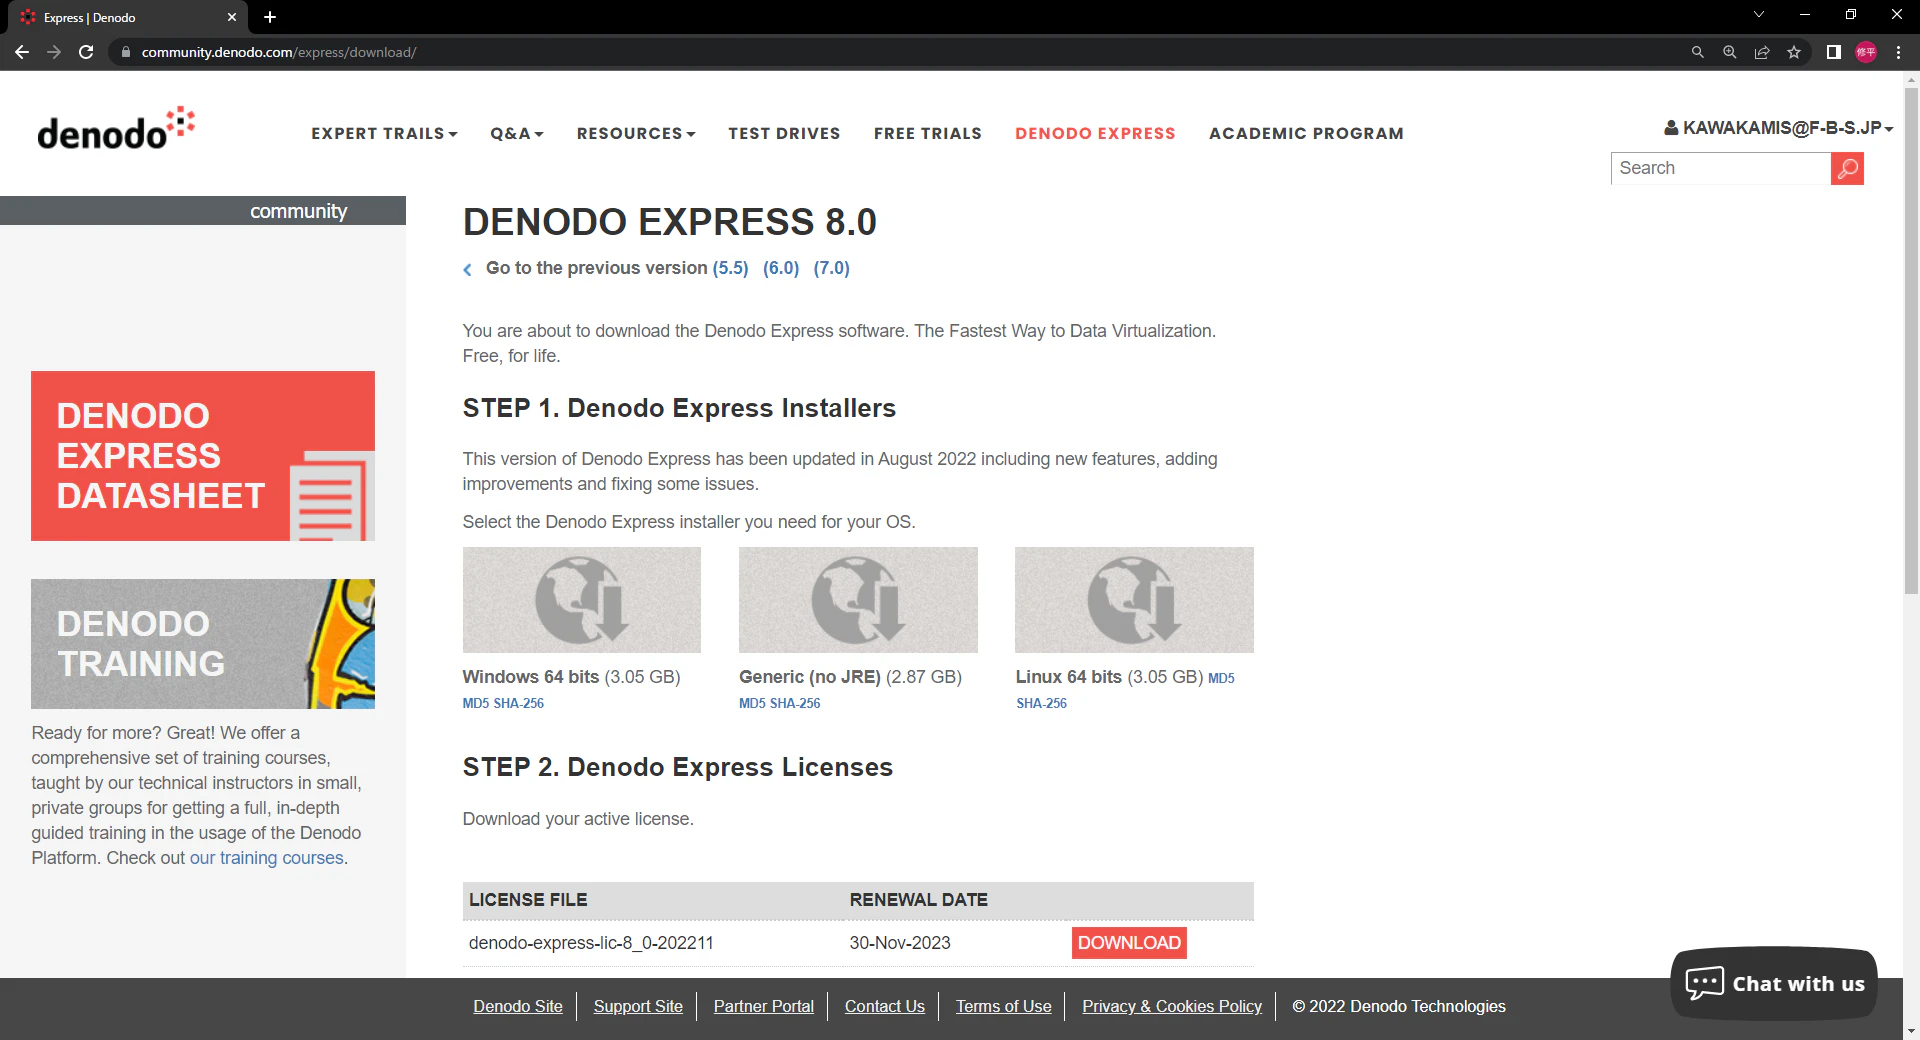Open the Terms of Use footer link
Screen dimensions: 1920x1040
(1004, 1006)
